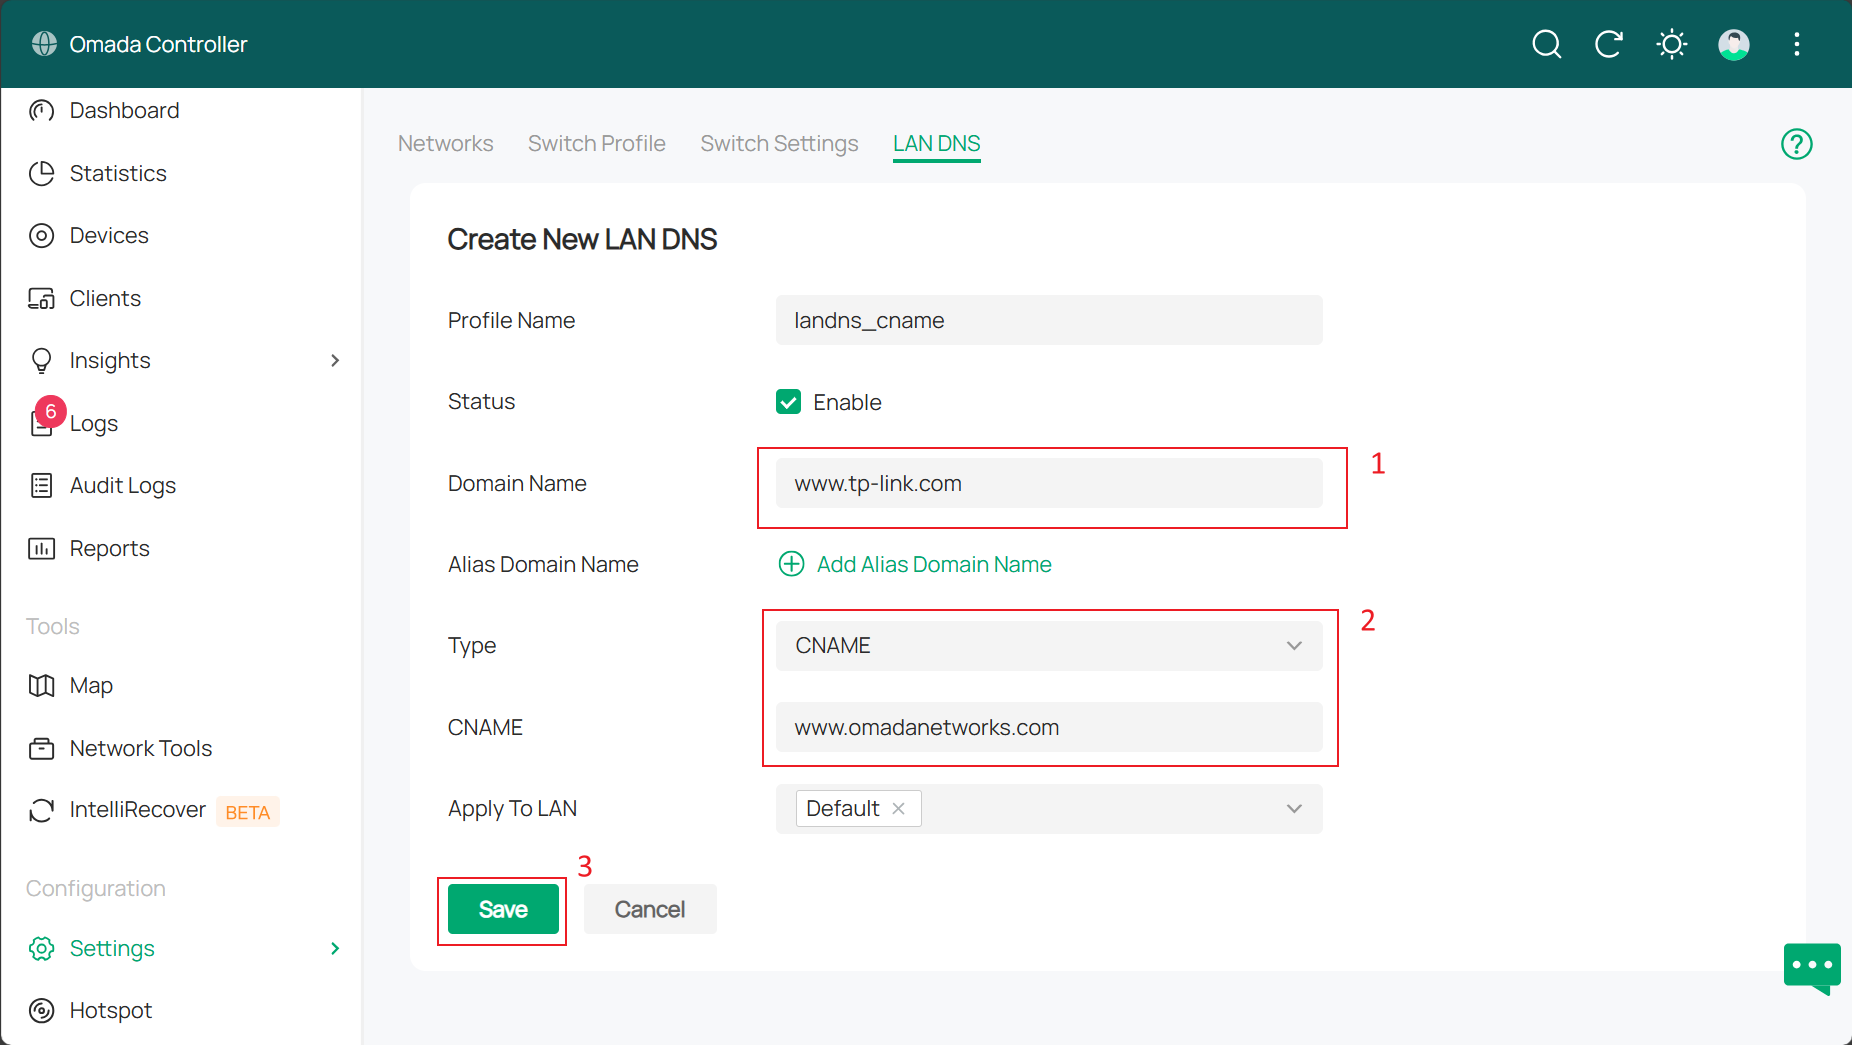The height and width of the screenshot is (1045, 1852).
Task: Expand the Settings sidebar section
Action: (335, 948)
